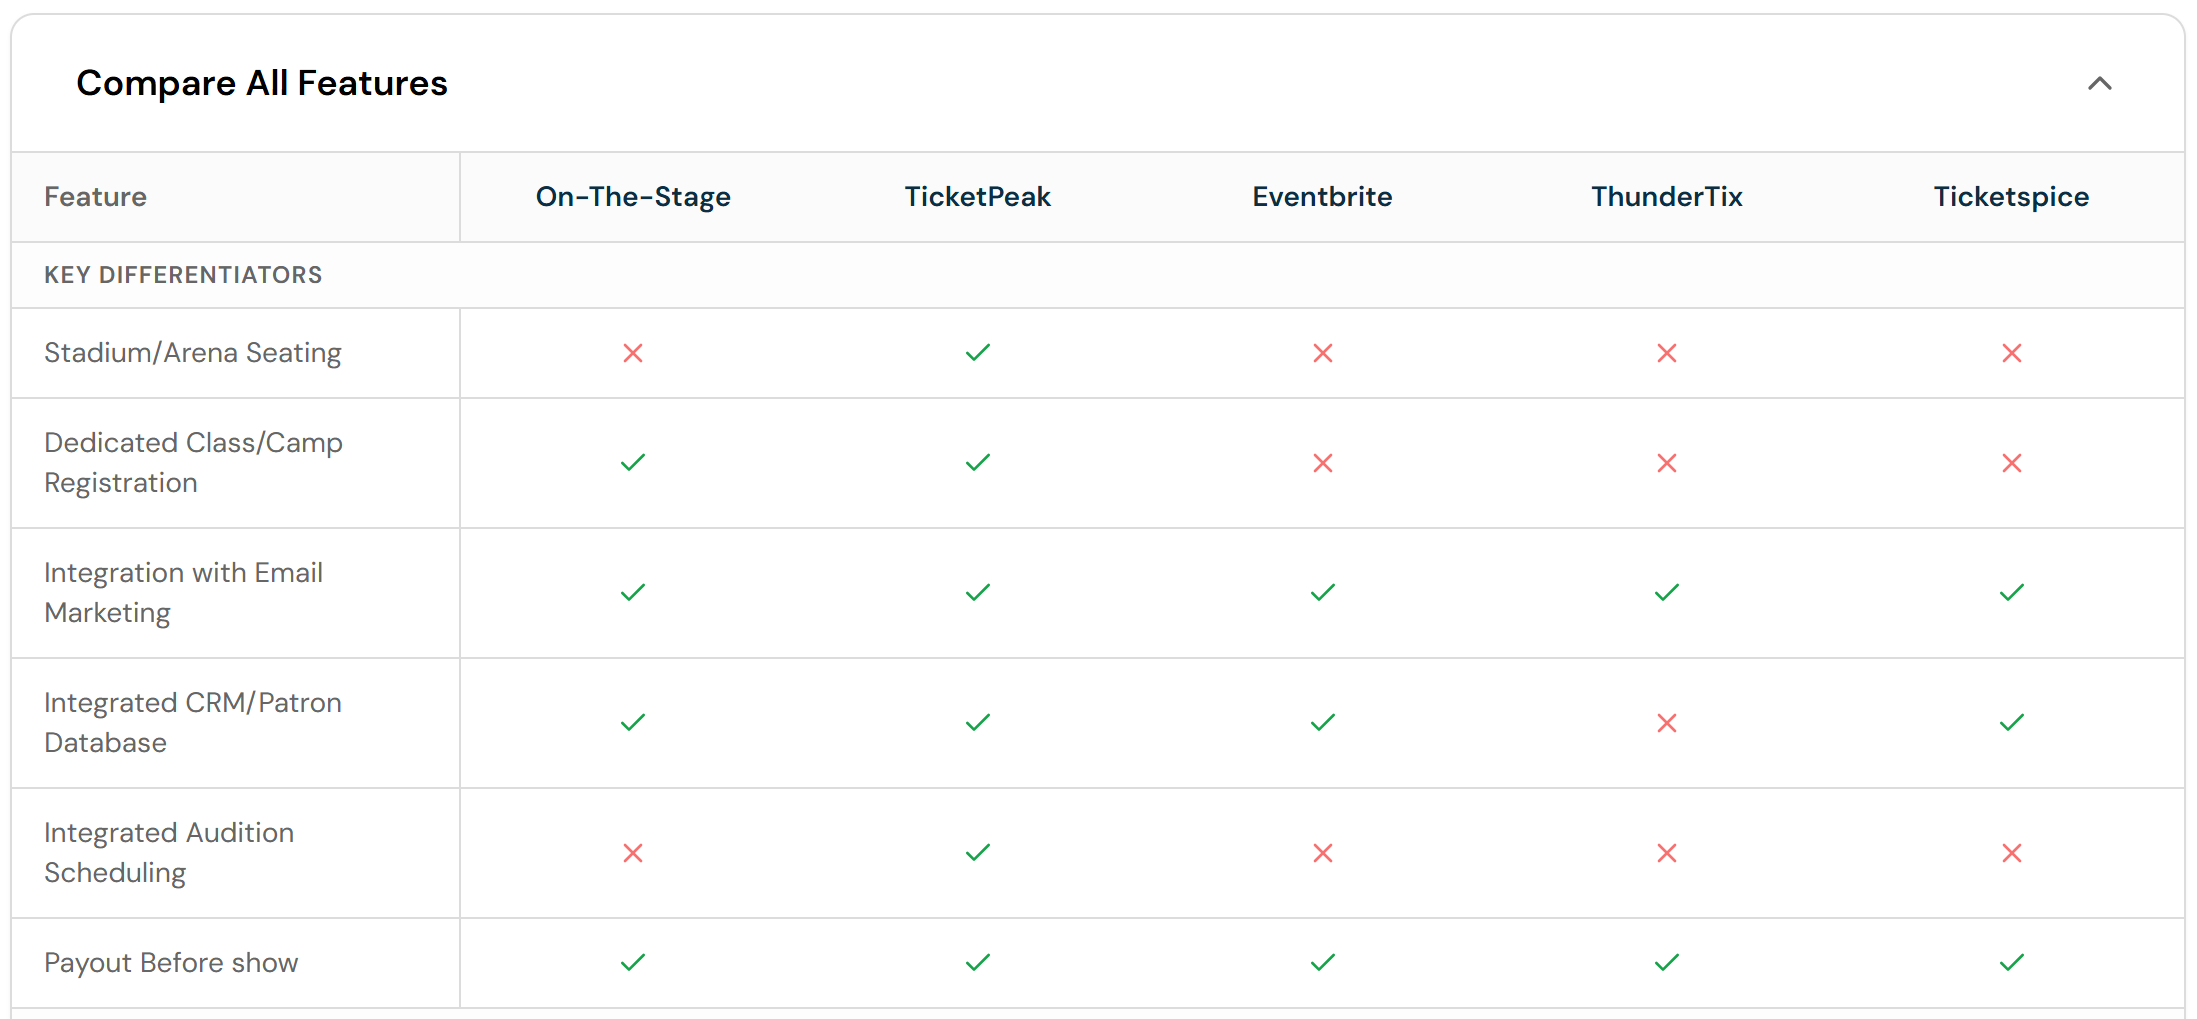The height and width of the screenshot is (1019, 2197).
Task: Click Eventbrite red X for Stadium/Arena Seating
Action: click(1323, 353)
